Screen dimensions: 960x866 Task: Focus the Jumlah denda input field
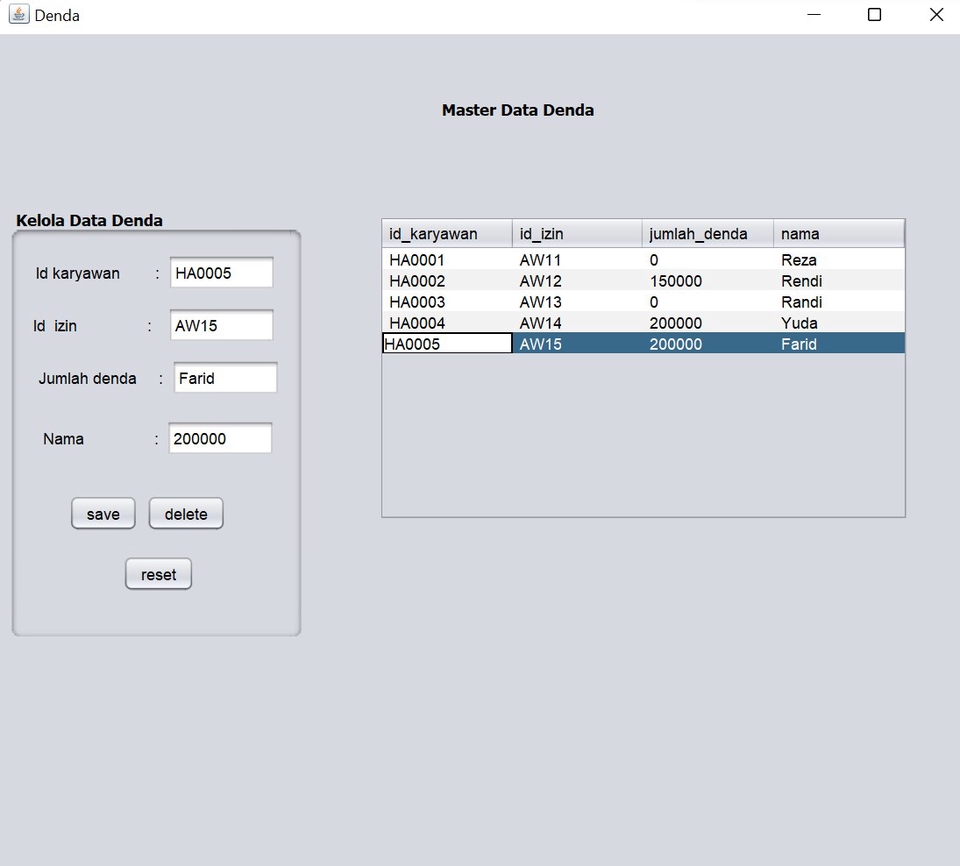225,378
